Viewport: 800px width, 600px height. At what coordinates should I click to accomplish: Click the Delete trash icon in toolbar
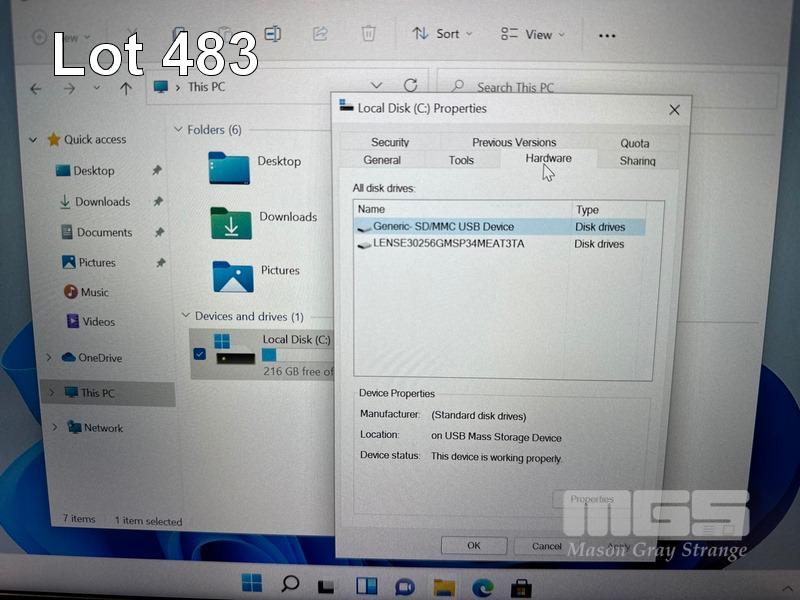tap(368, 33)
